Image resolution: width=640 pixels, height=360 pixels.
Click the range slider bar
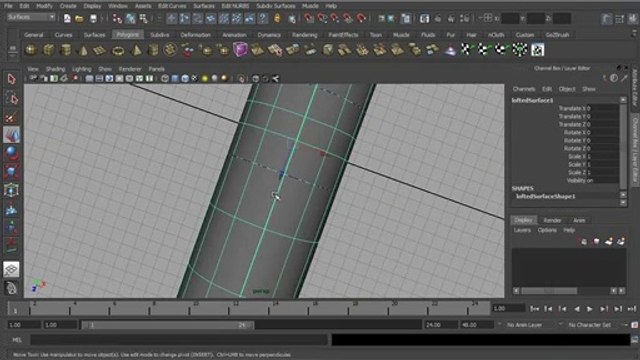167,325
